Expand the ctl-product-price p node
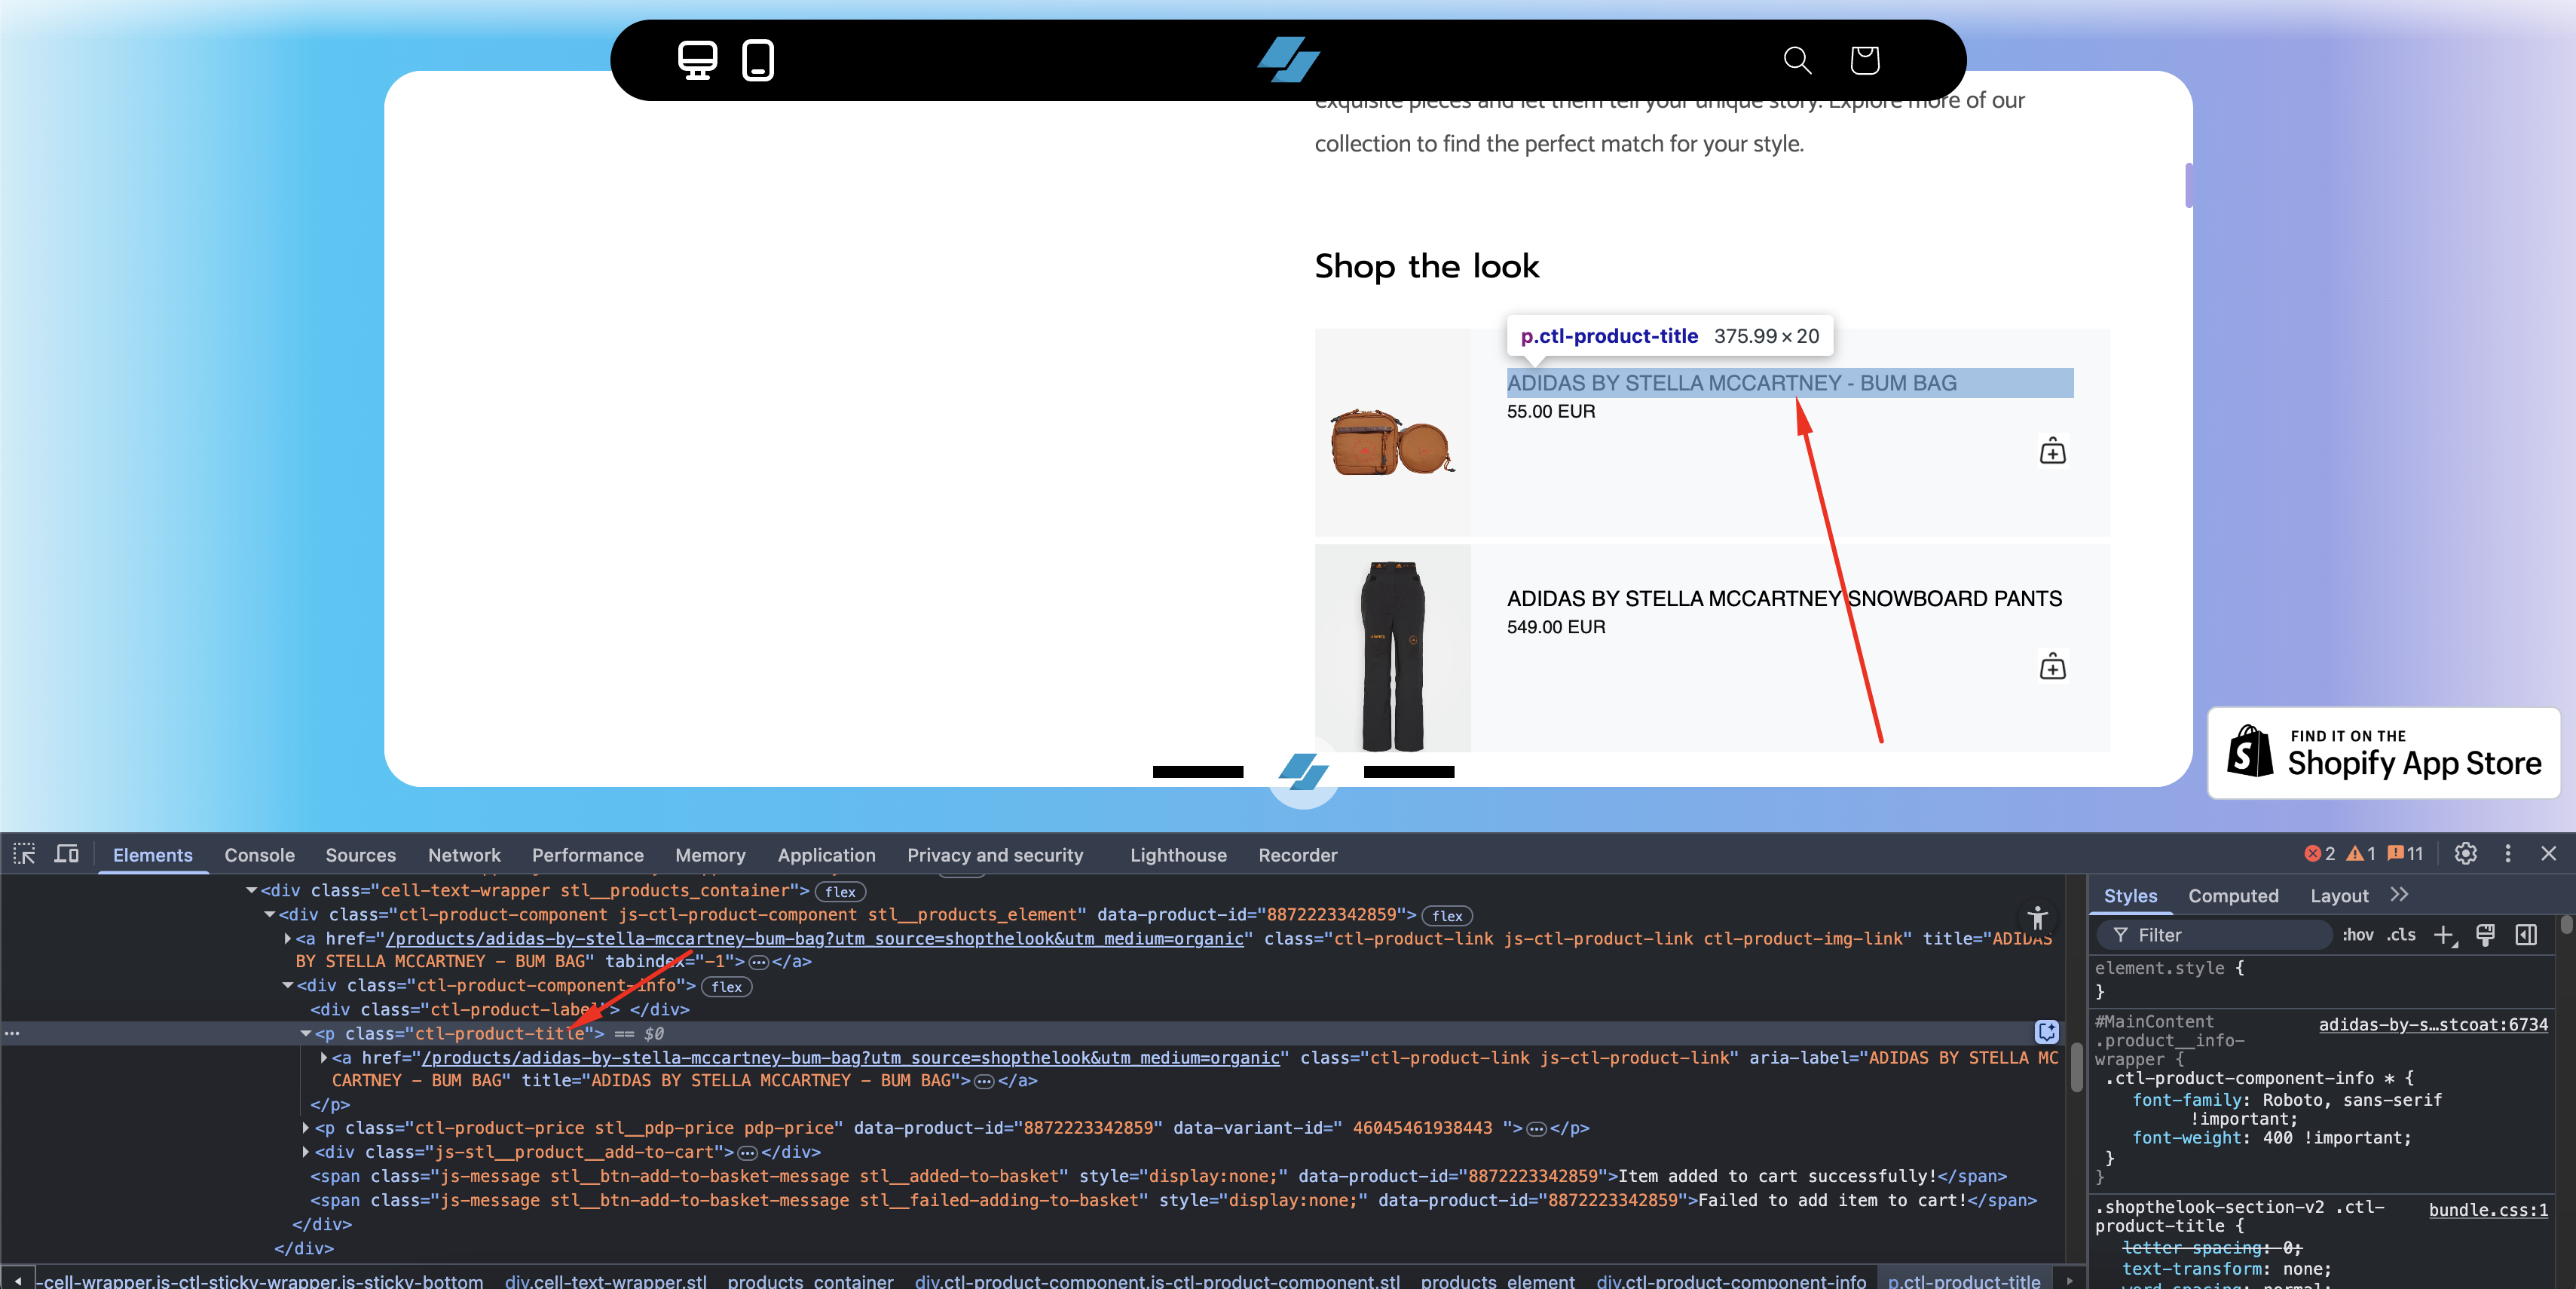The image size is (2576, 1289). click(x=306, y=1128)
